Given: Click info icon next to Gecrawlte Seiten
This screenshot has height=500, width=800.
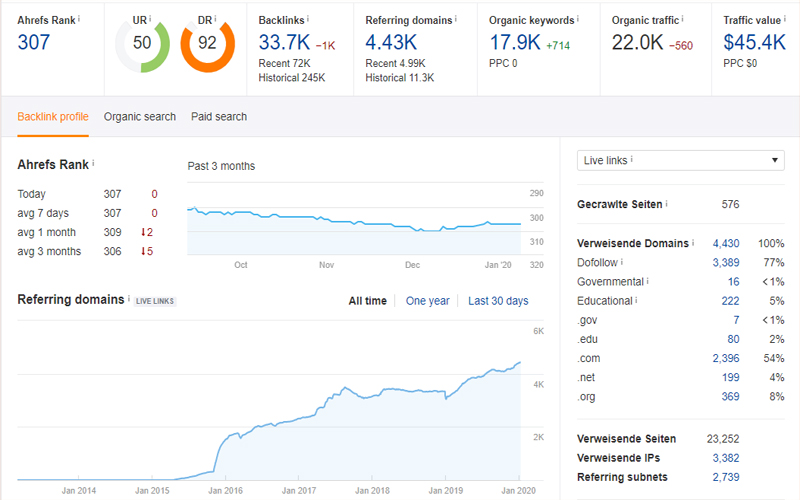Looking at the screenshot, I should (666, 203).
